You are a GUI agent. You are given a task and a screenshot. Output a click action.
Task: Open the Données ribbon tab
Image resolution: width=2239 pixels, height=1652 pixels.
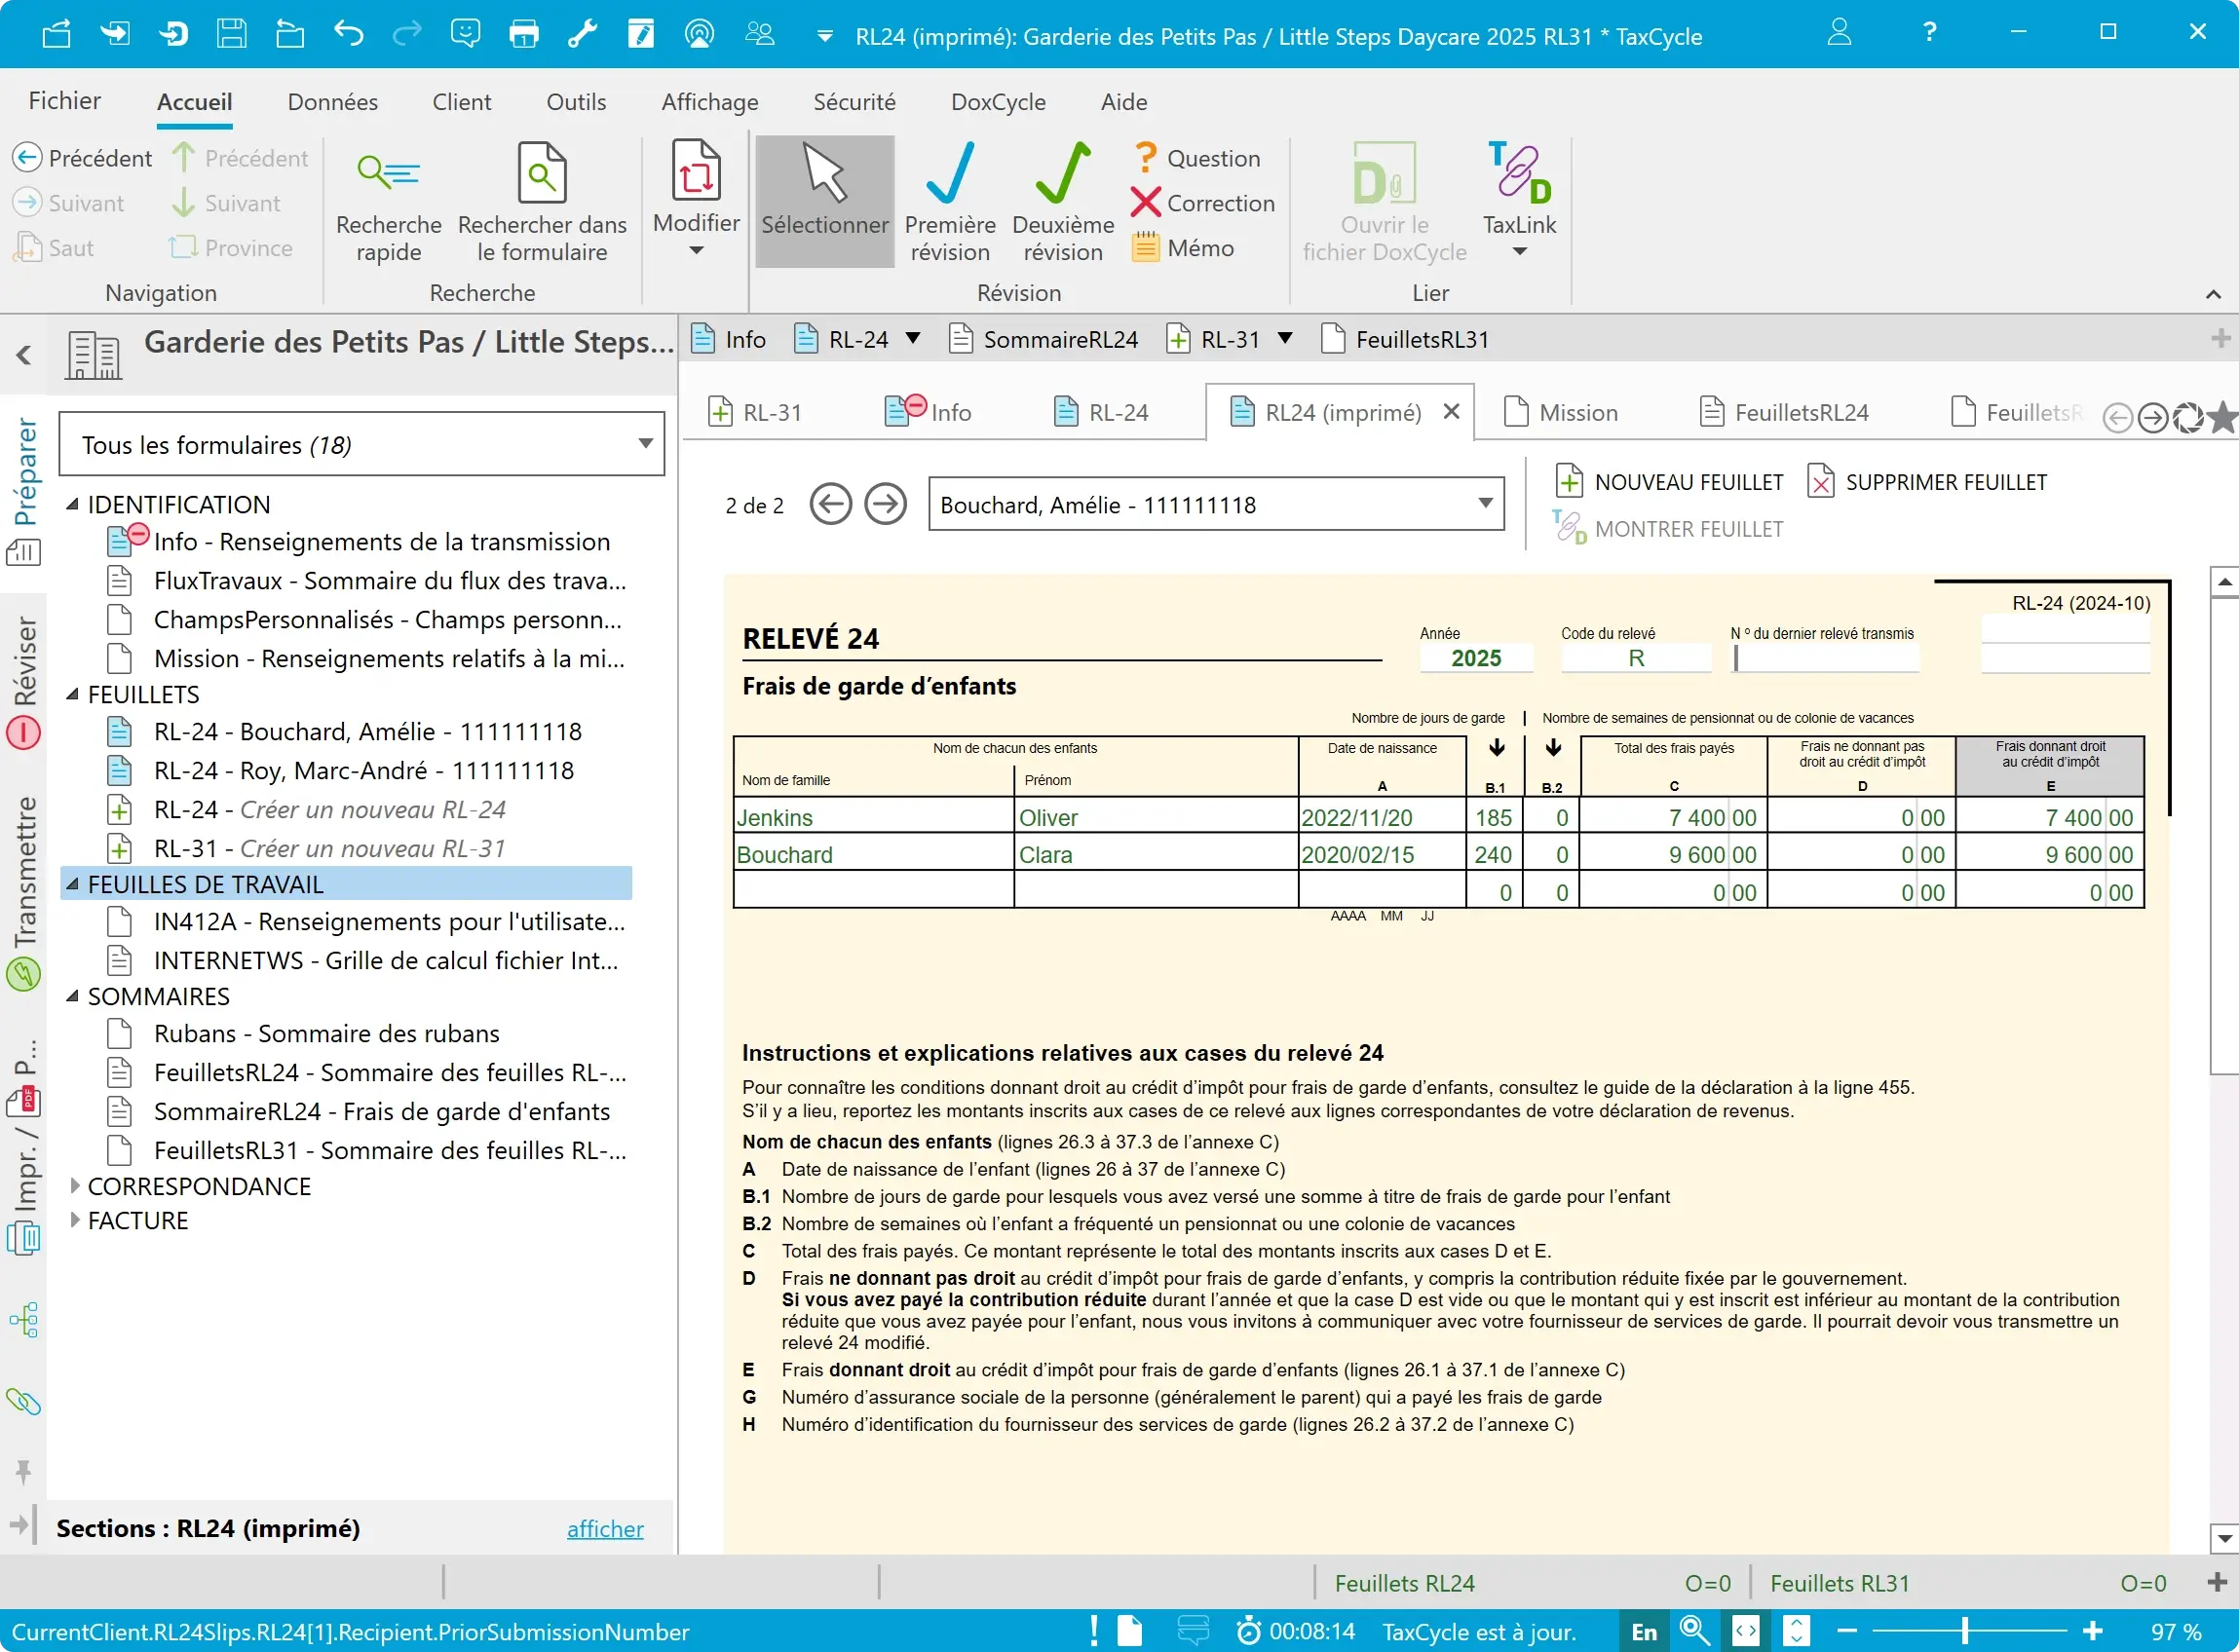332,102
